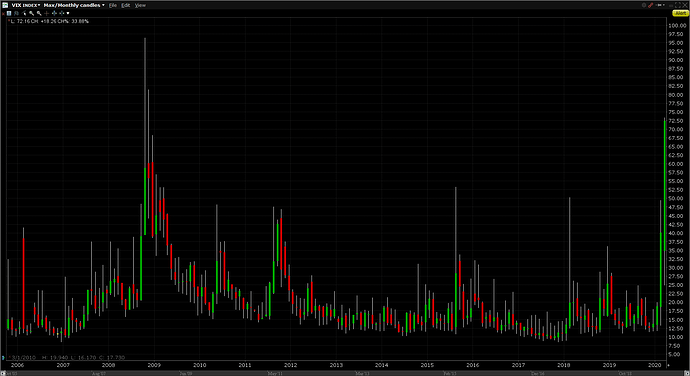Click the red X icon in the chart toolbar
Image resolution: width=690 pixels, height=376 pixels.
(4, 14)
